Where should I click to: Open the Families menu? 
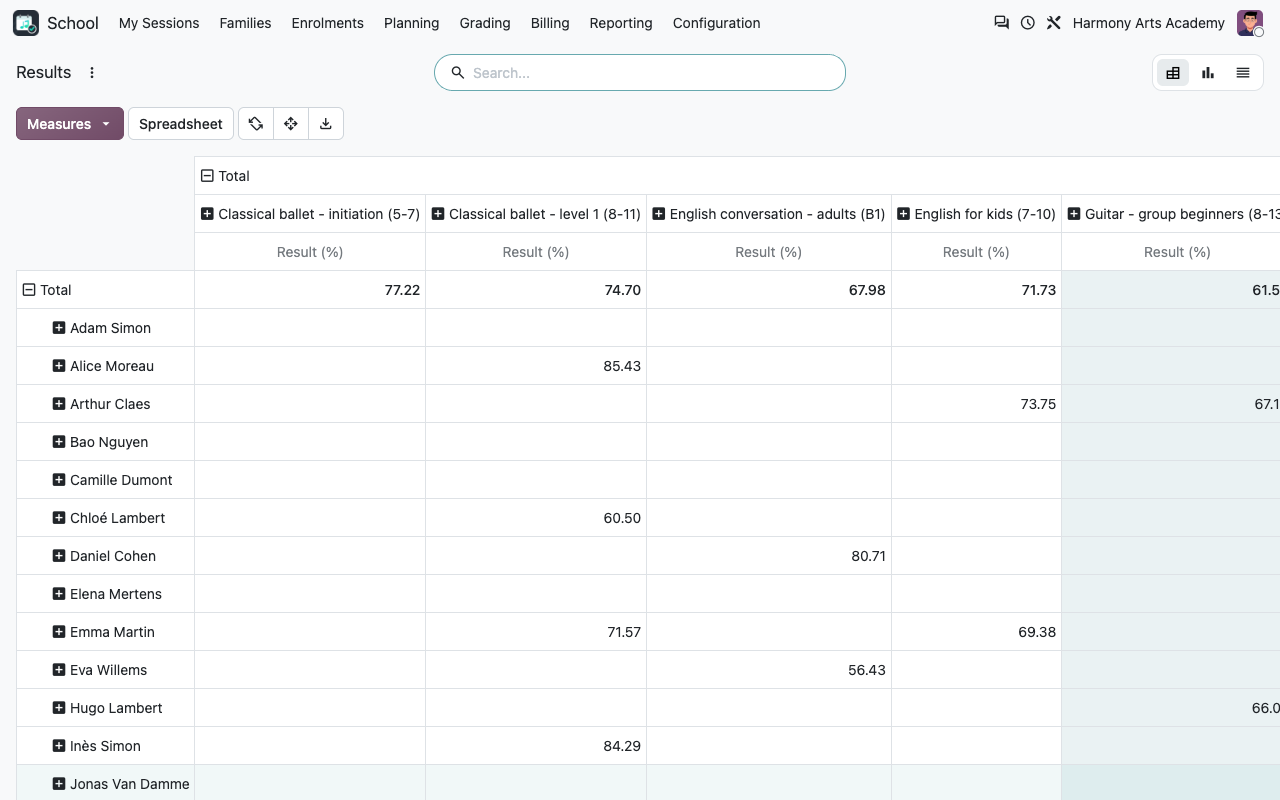(x=245, y=23)
